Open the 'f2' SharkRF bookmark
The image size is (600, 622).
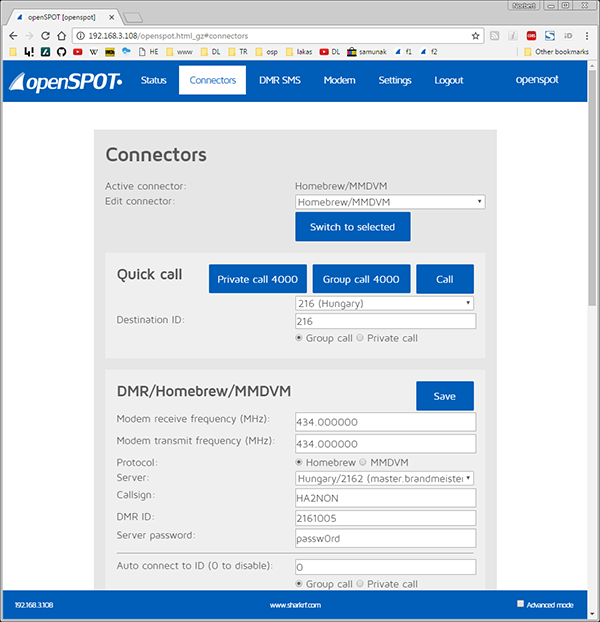click(429, 52)
